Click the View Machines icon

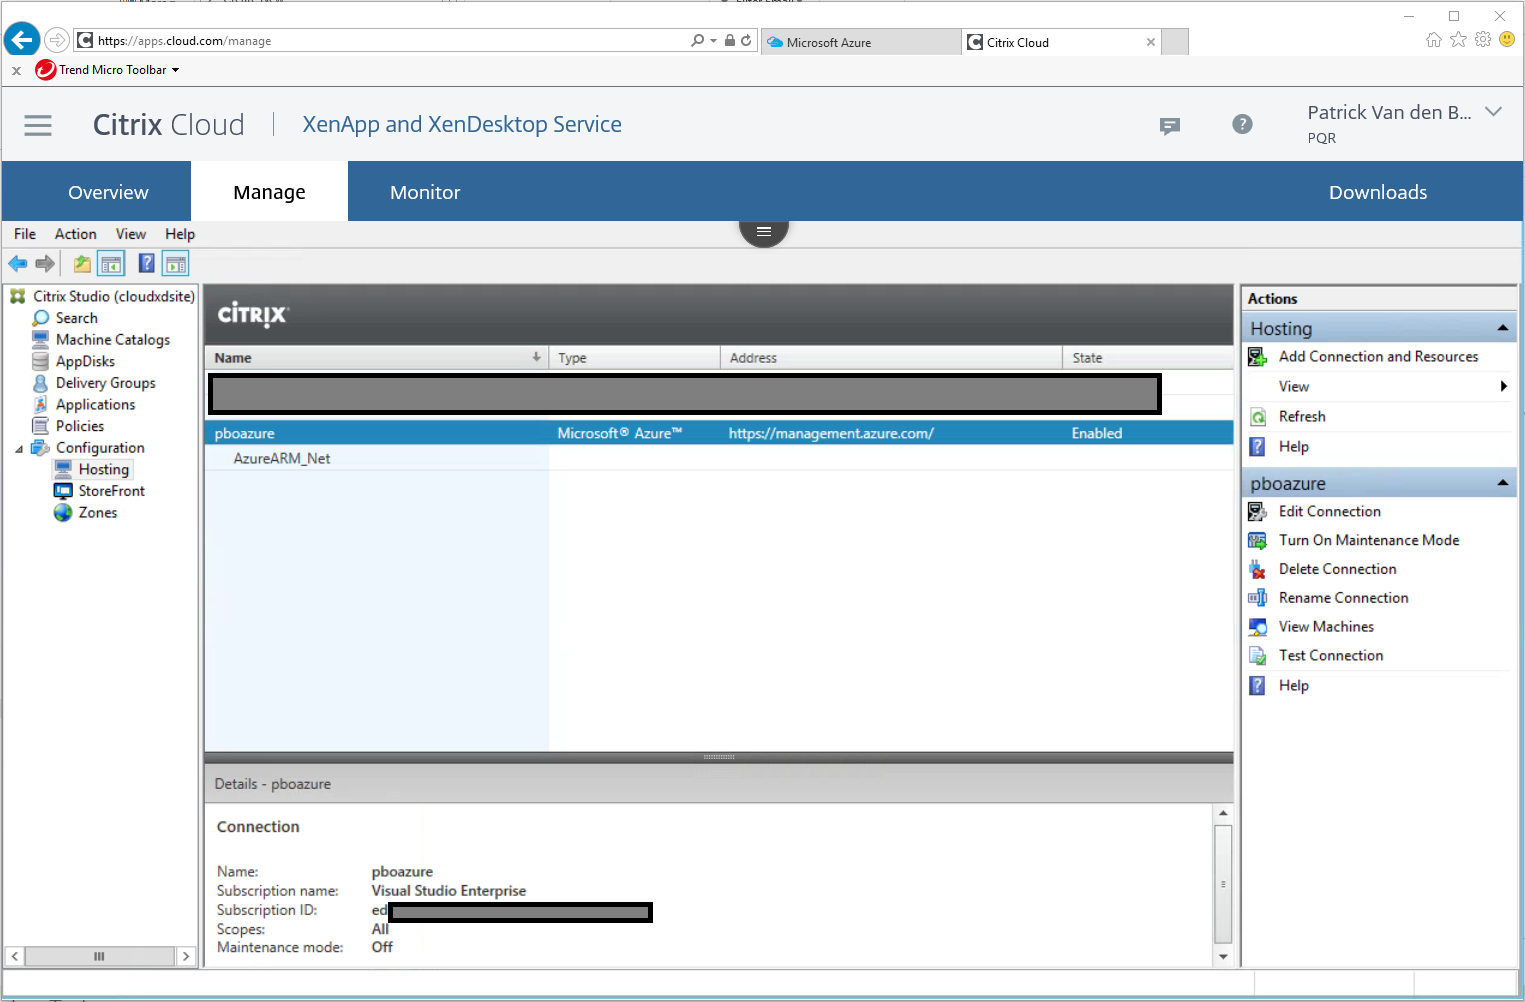point(1258,627)
